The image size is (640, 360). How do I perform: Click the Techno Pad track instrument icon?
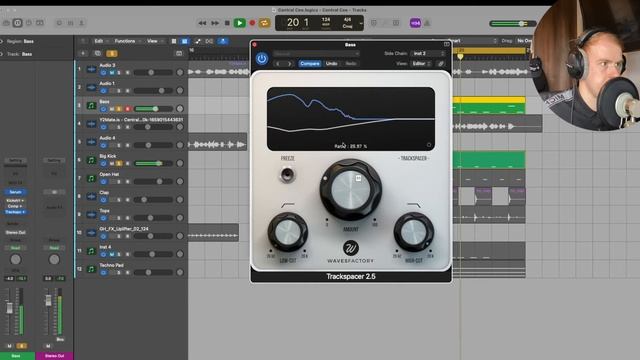point(91,269)
